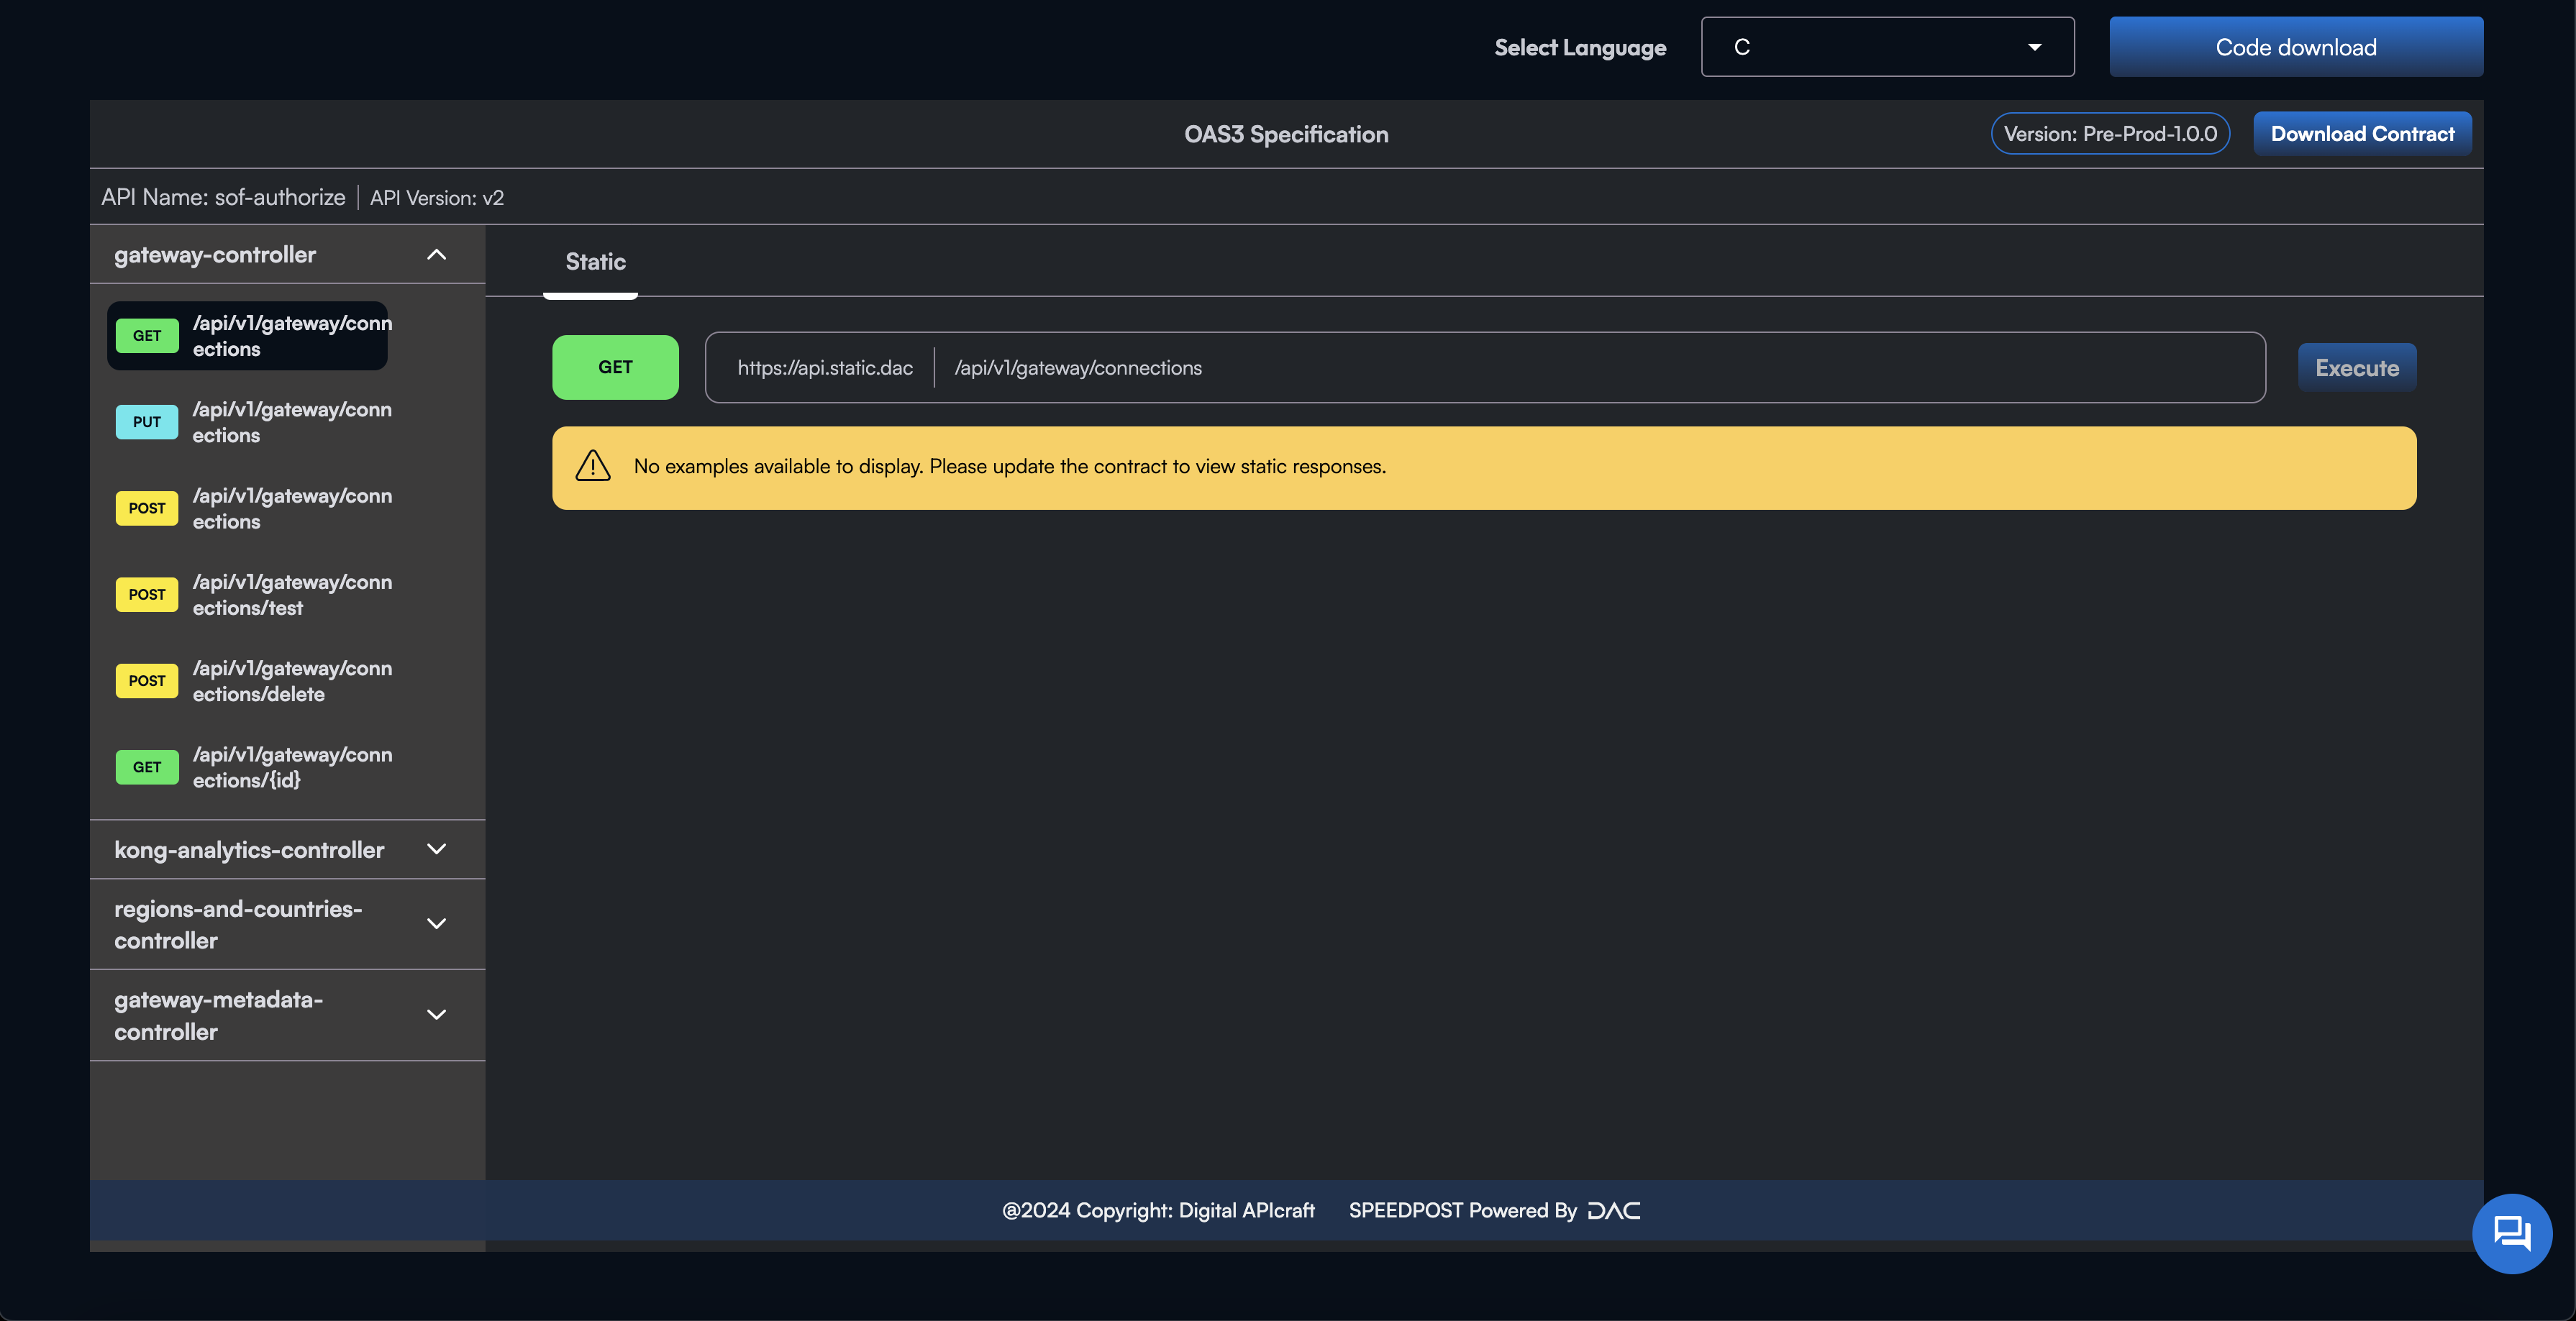
Task: Click the Code download button
Action: tap(2296, 45)
